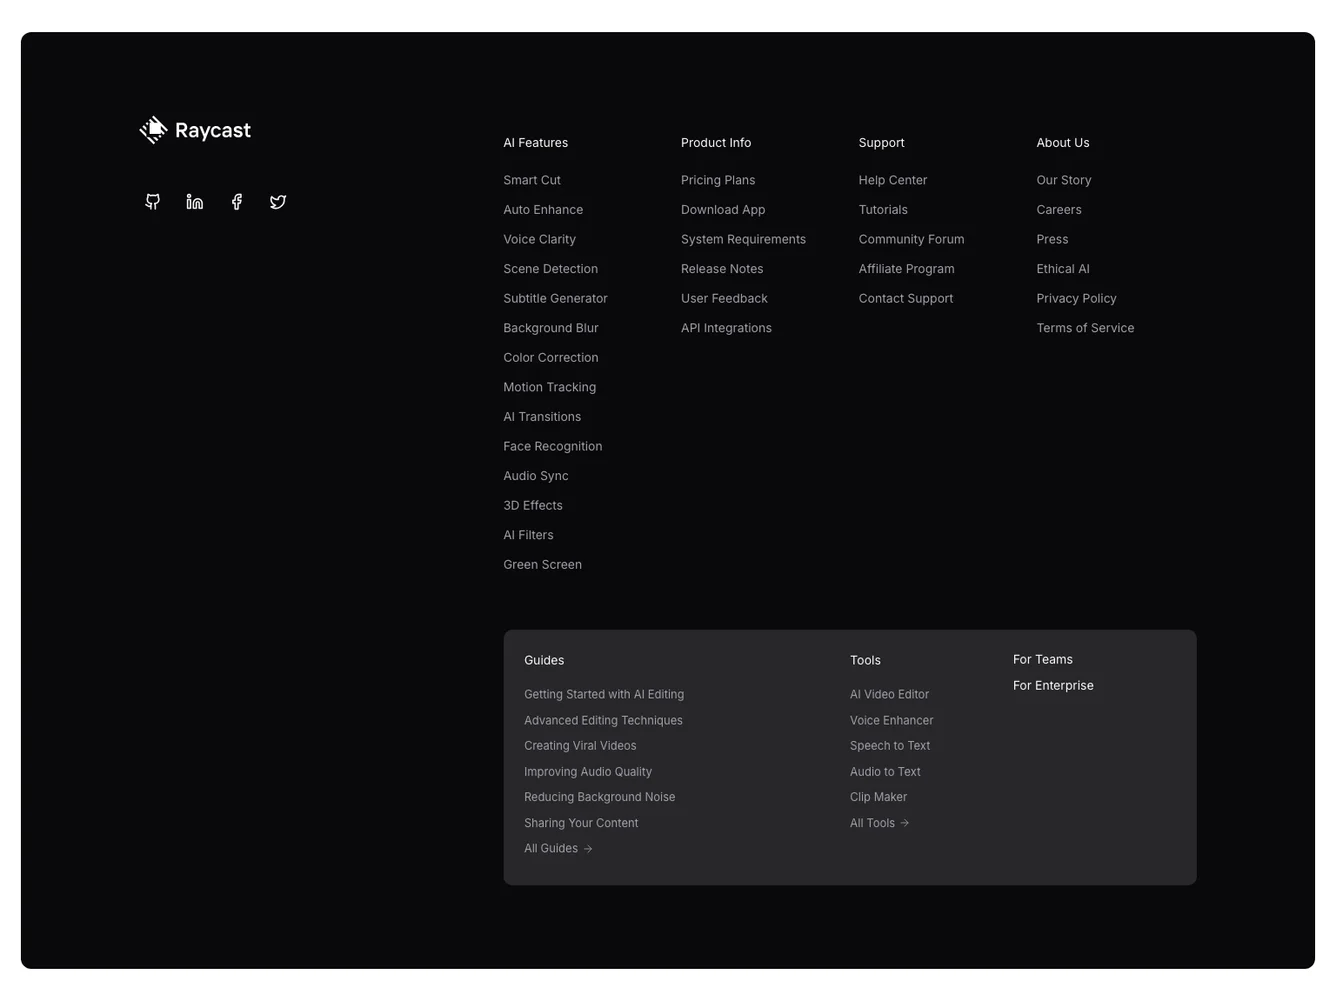Open Getting Started with AI Editing guide
Viewport: 1336px width, 1002px height.
click(x=604, y=694)
